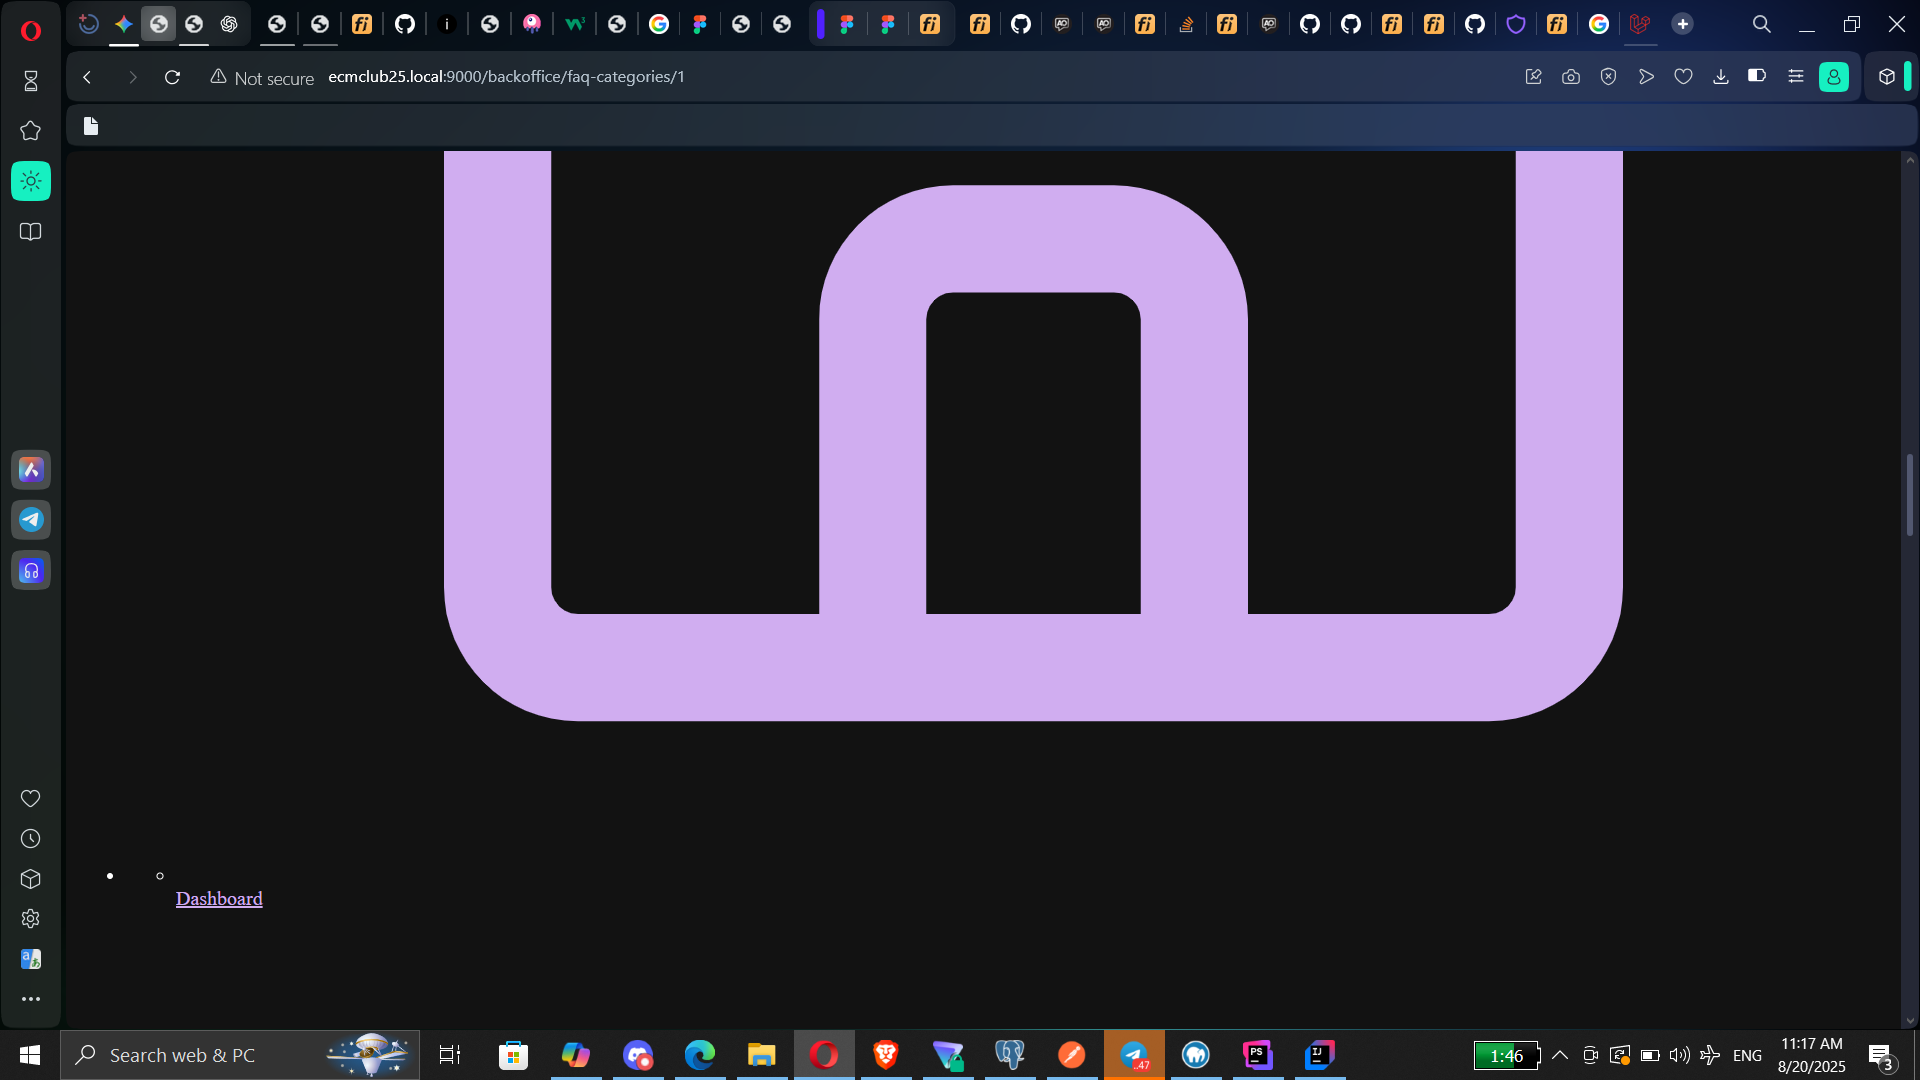Screen dimensions: 1920x1080
Task: Reload the current page
Action: [172, 77]
